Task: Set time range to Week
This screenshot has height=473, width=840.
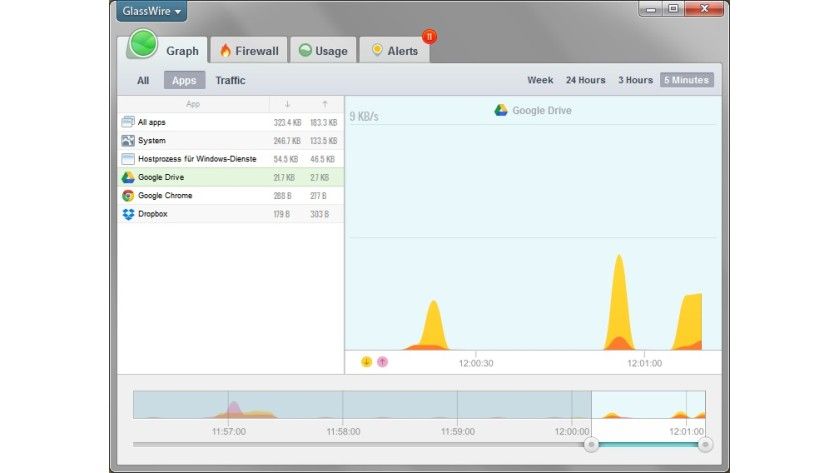Action: click(540, 80)
